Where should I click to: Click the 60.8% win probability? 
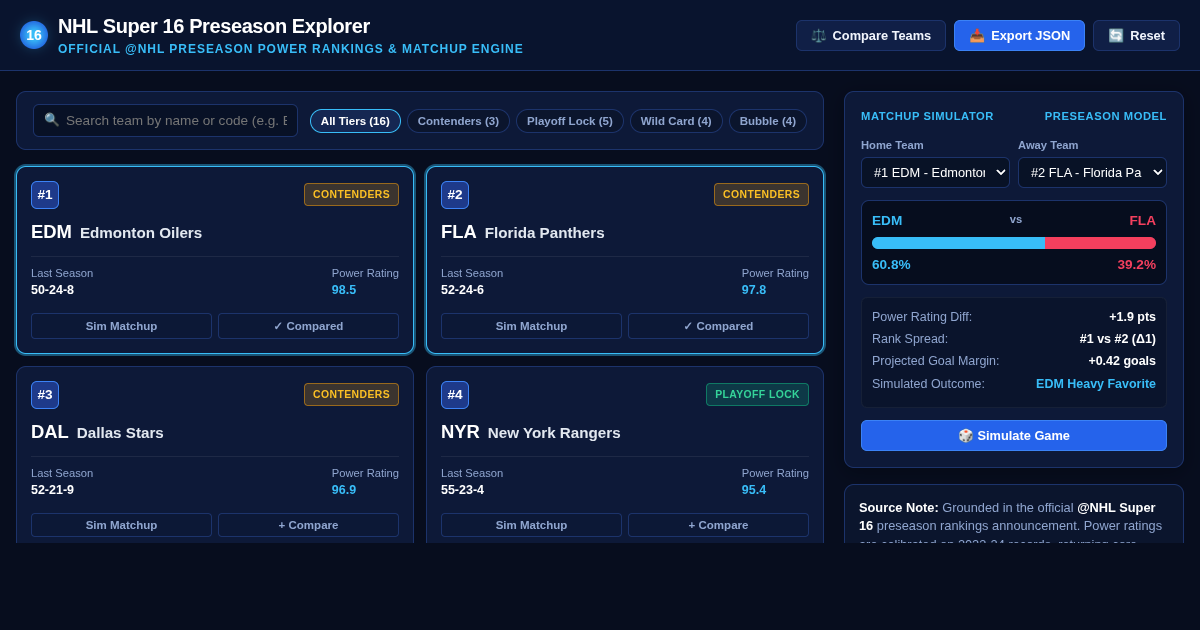(x=891, y=265)
